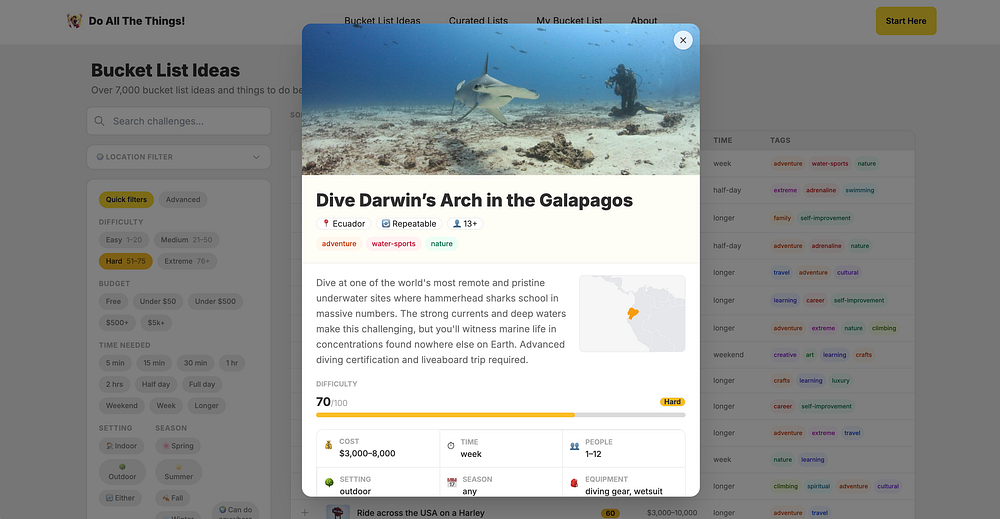Go to My Bucket List
1000x519 pixels.
click(x=569, y=20)
